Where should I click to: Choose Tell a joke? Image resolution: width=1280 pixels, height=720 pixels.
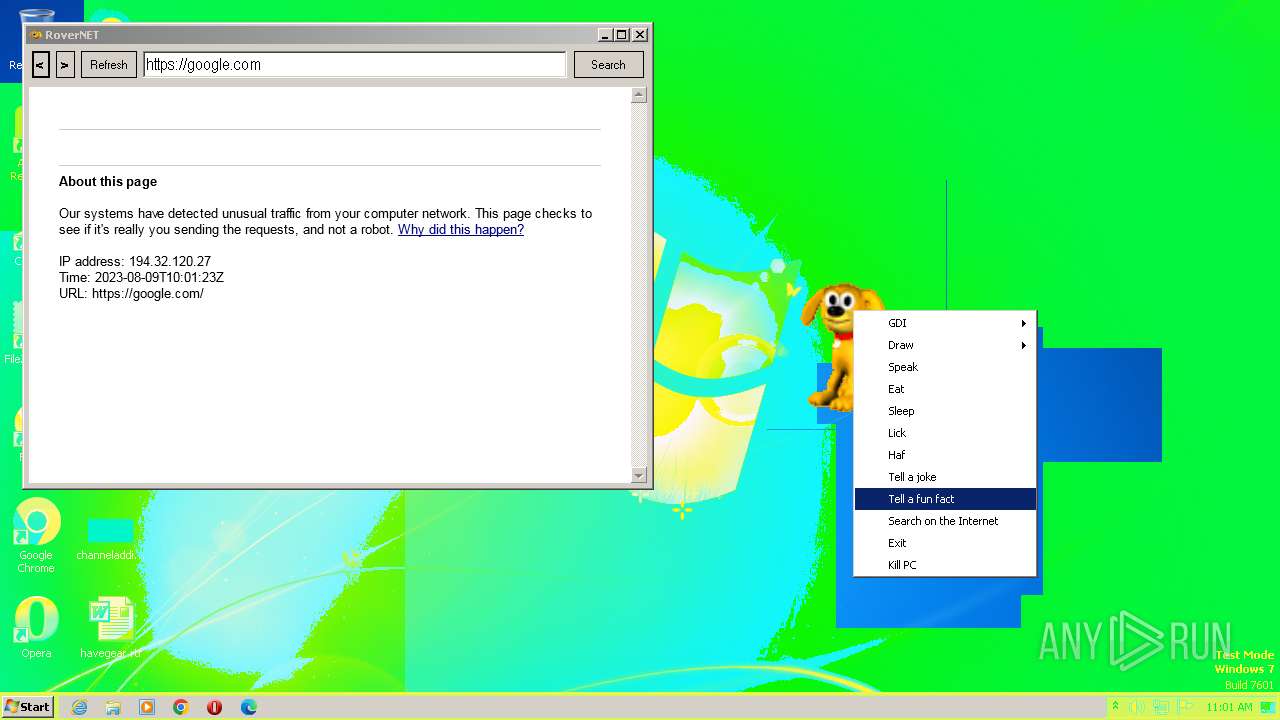945,477
